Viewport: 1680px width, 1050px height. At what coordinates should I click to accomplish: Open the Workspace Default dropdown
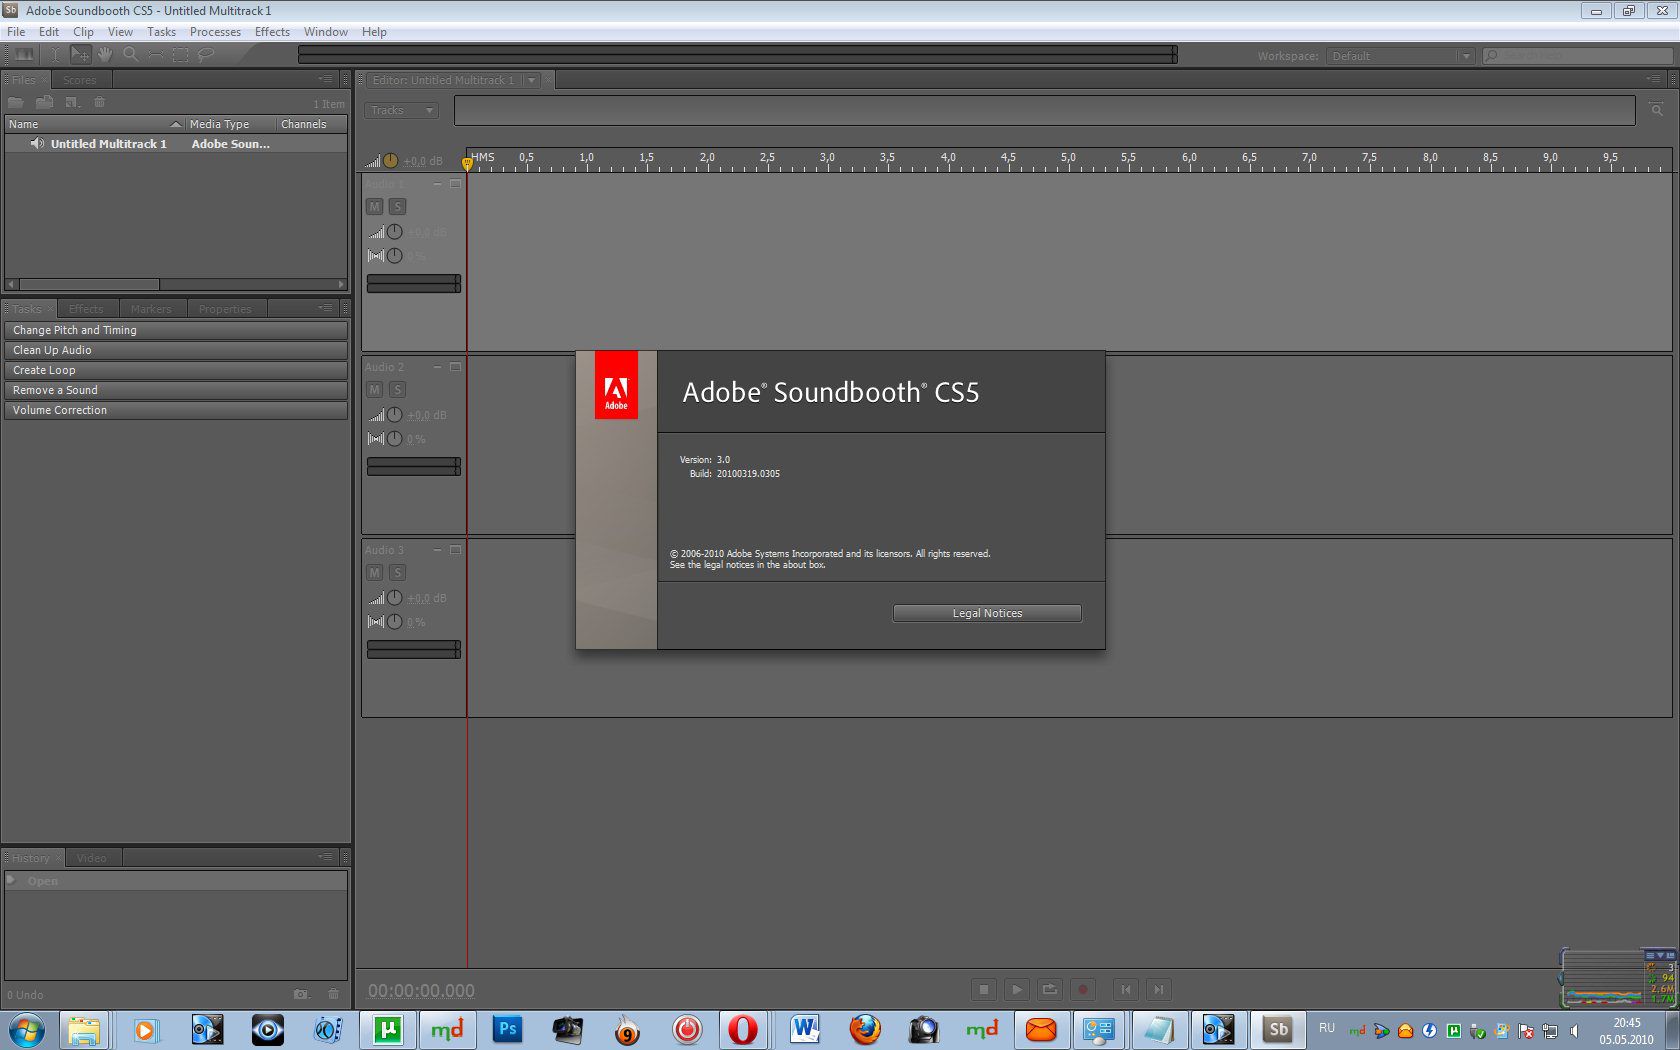point(1400,56)
